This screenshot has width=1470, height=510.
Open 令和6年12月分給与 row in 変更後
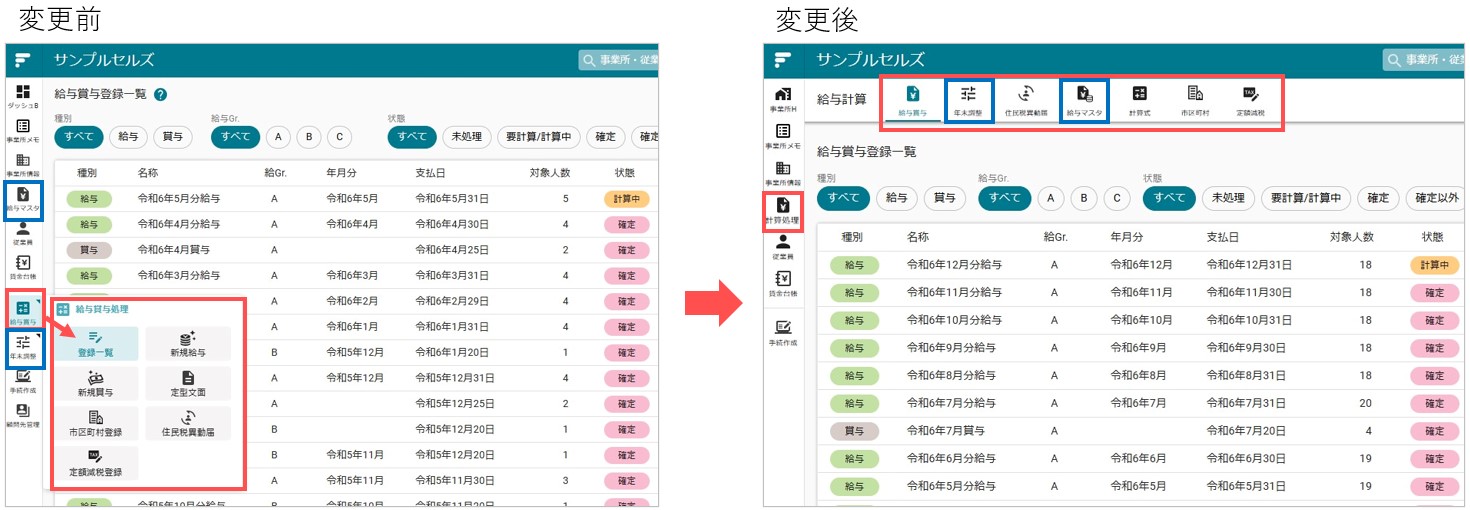click(x=1140, y=265)
